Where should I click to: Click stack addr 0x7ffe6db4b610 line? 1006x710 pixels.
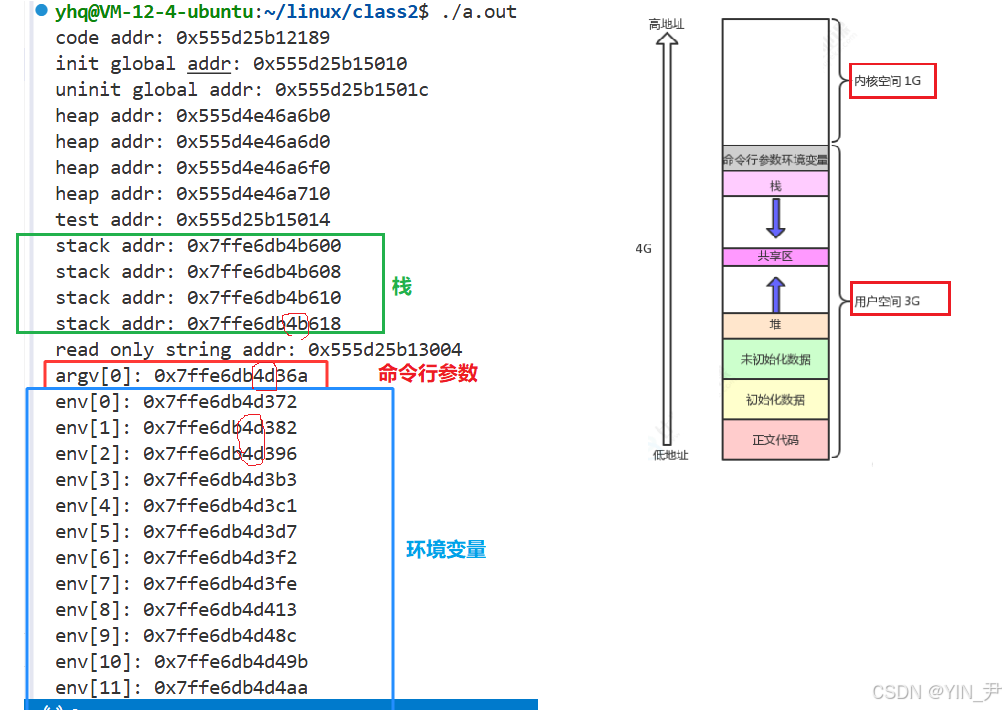198,298
